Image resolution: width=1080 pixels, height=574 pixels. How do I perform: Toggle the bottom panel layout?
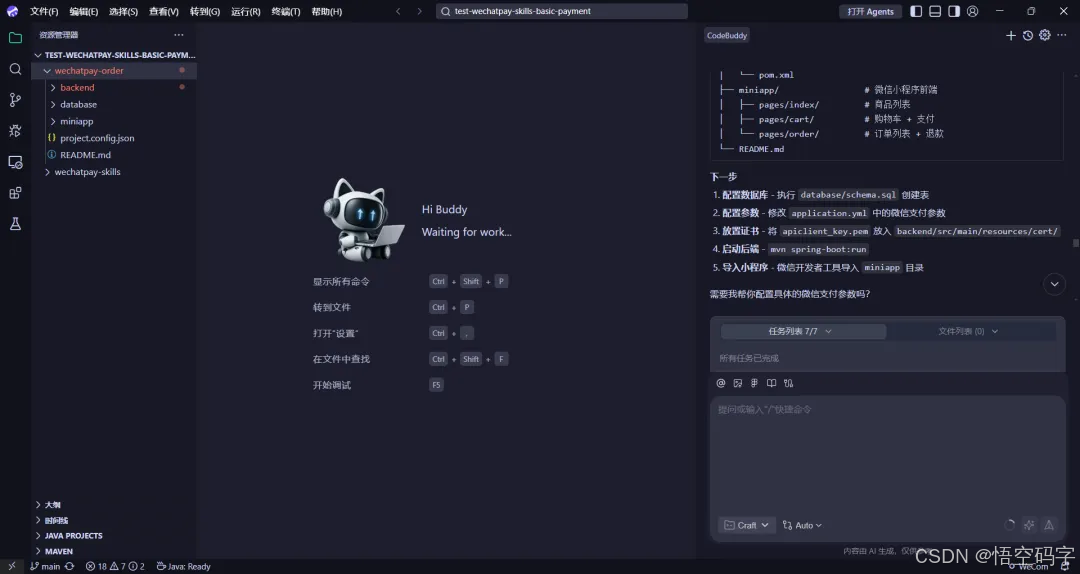pos(935,11)
